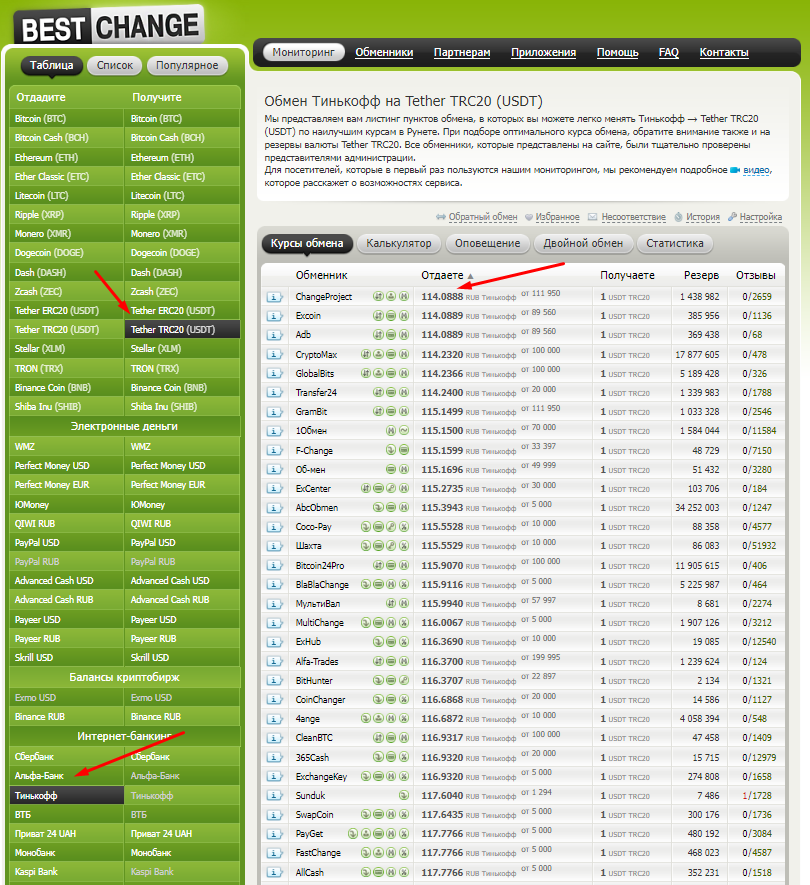Viewport: 810px width, 885px height.
Task: Click info icon beside GlobalBits
Action: (274, 374)
